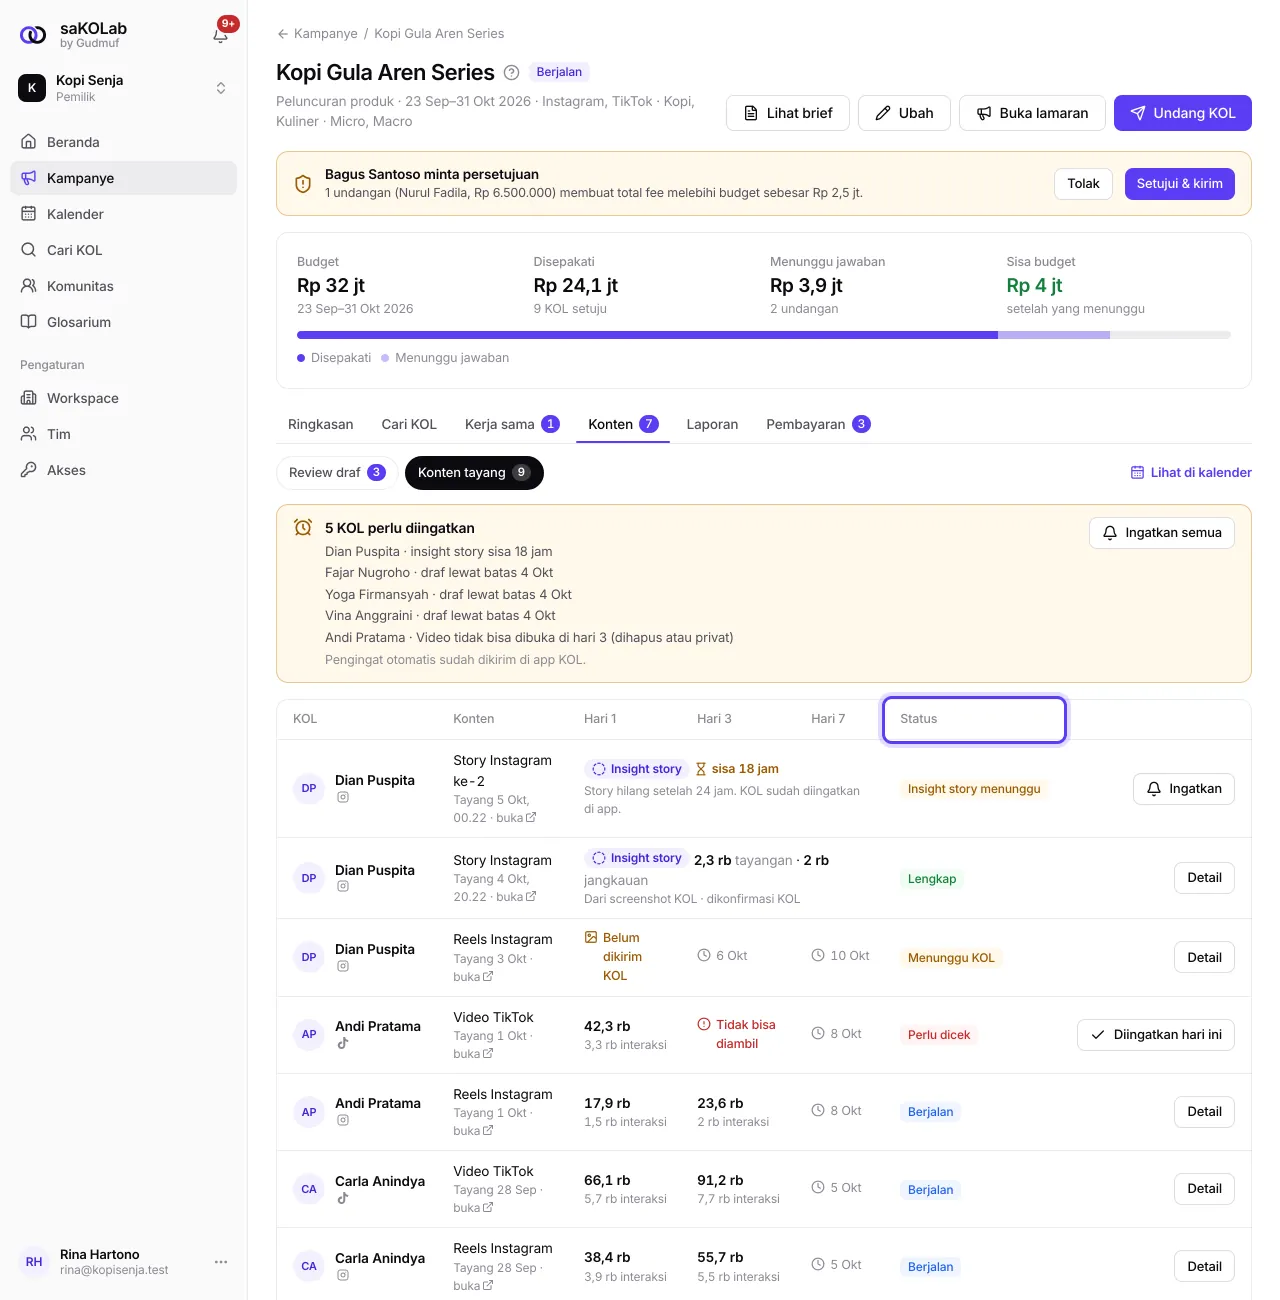Image resolution: width=1280 pixels, height=1300 pixels.
Task: Open the notifications bell icon
Action: [x=221, y=35]
